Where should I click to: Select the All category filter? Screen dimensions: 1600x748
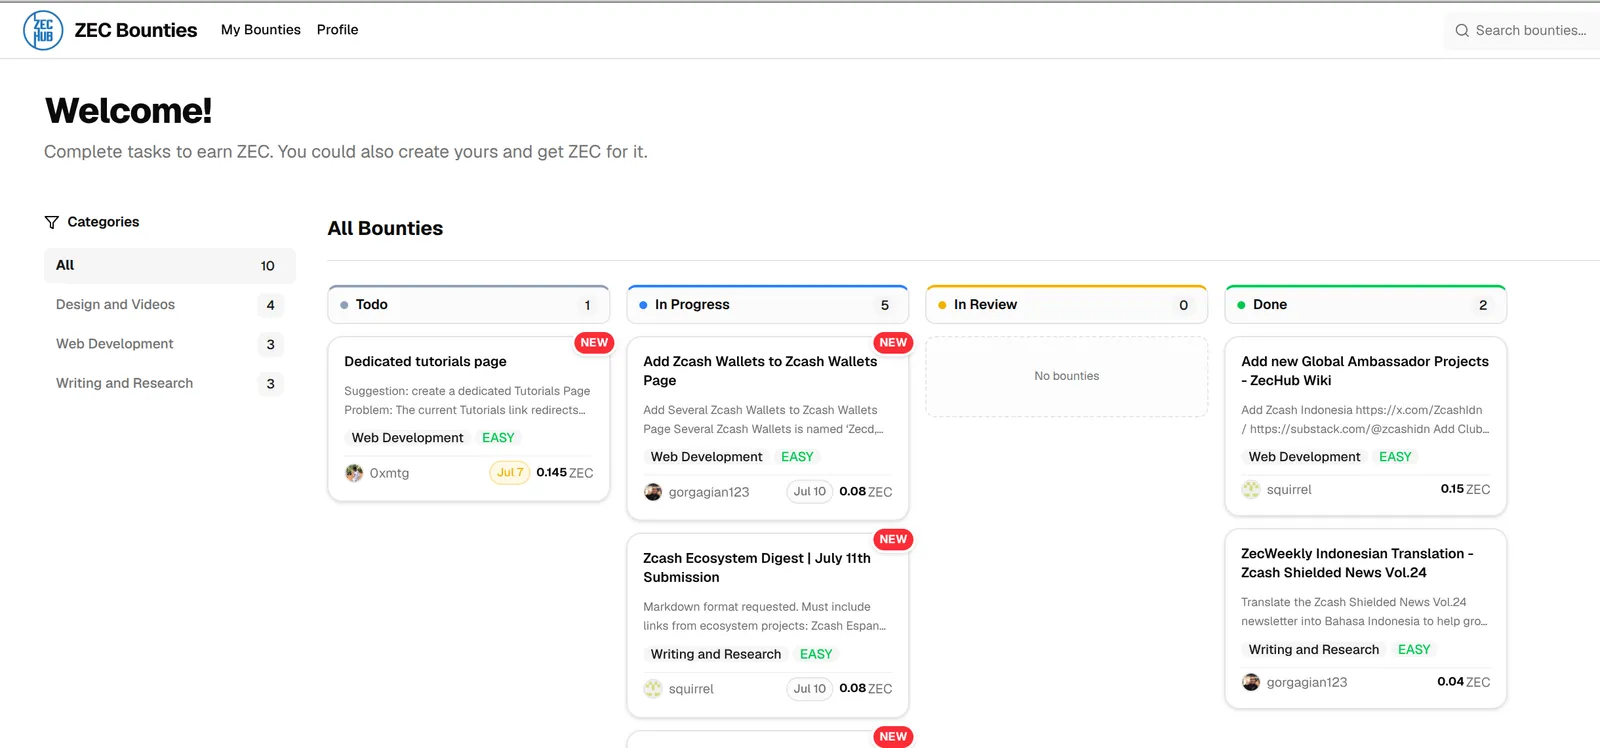click(170, 266)
